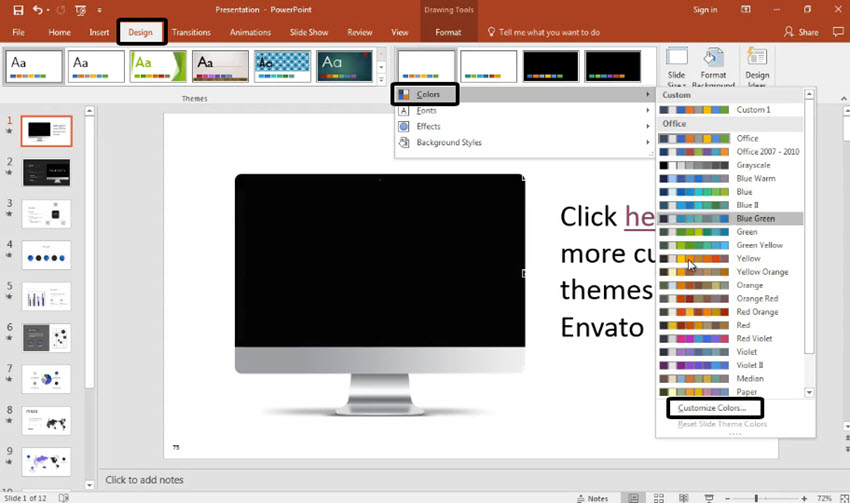This screenshot has width=850, height=503.
Task: Select slide 4 thumbnail with blue dots
Action: pos(46,255)
